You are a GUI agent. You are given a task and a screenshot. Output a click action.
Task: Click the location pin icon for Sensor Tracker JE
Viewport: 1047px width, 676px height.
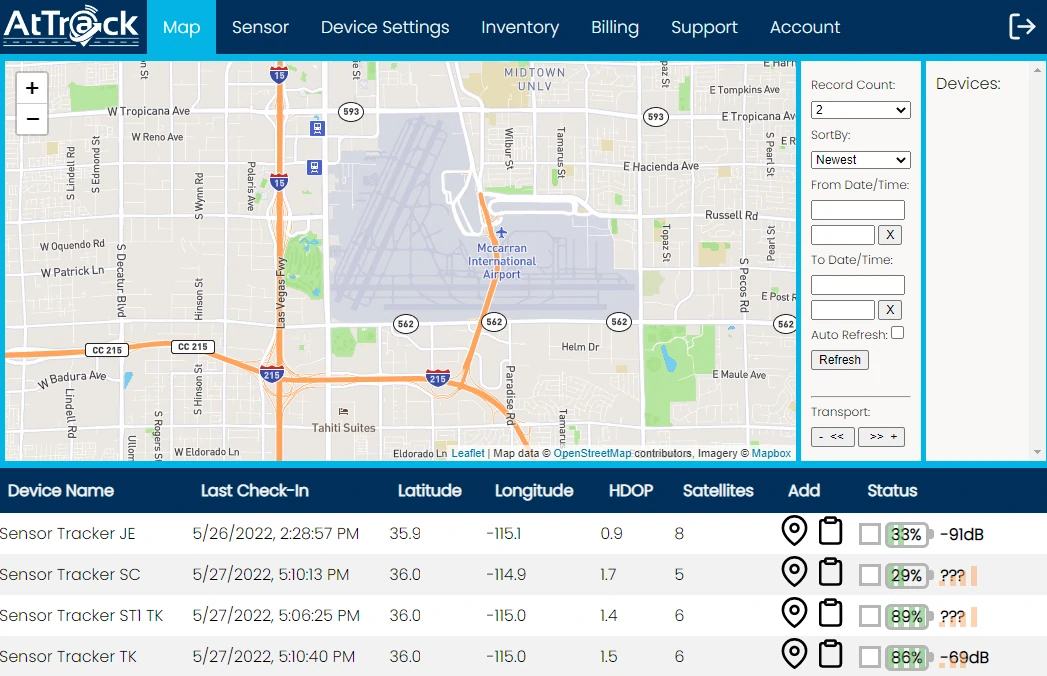[x=794, y=532]
